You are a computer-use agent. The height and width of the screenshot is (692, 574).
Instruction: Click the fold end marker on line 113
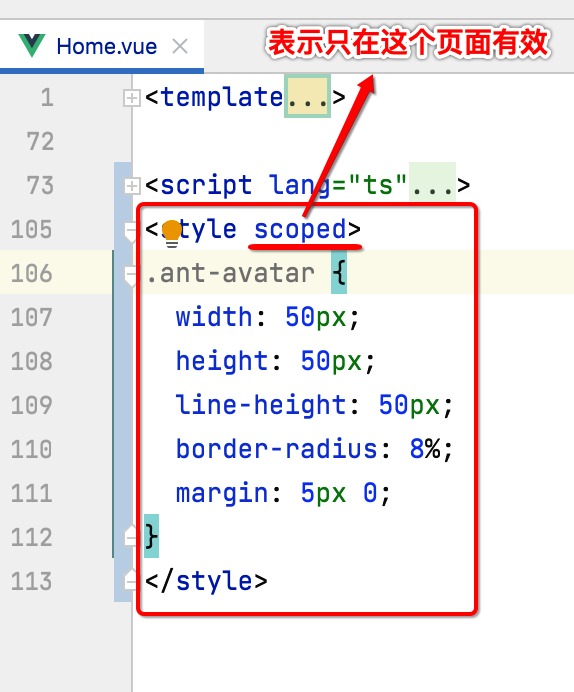pos(131,579)
